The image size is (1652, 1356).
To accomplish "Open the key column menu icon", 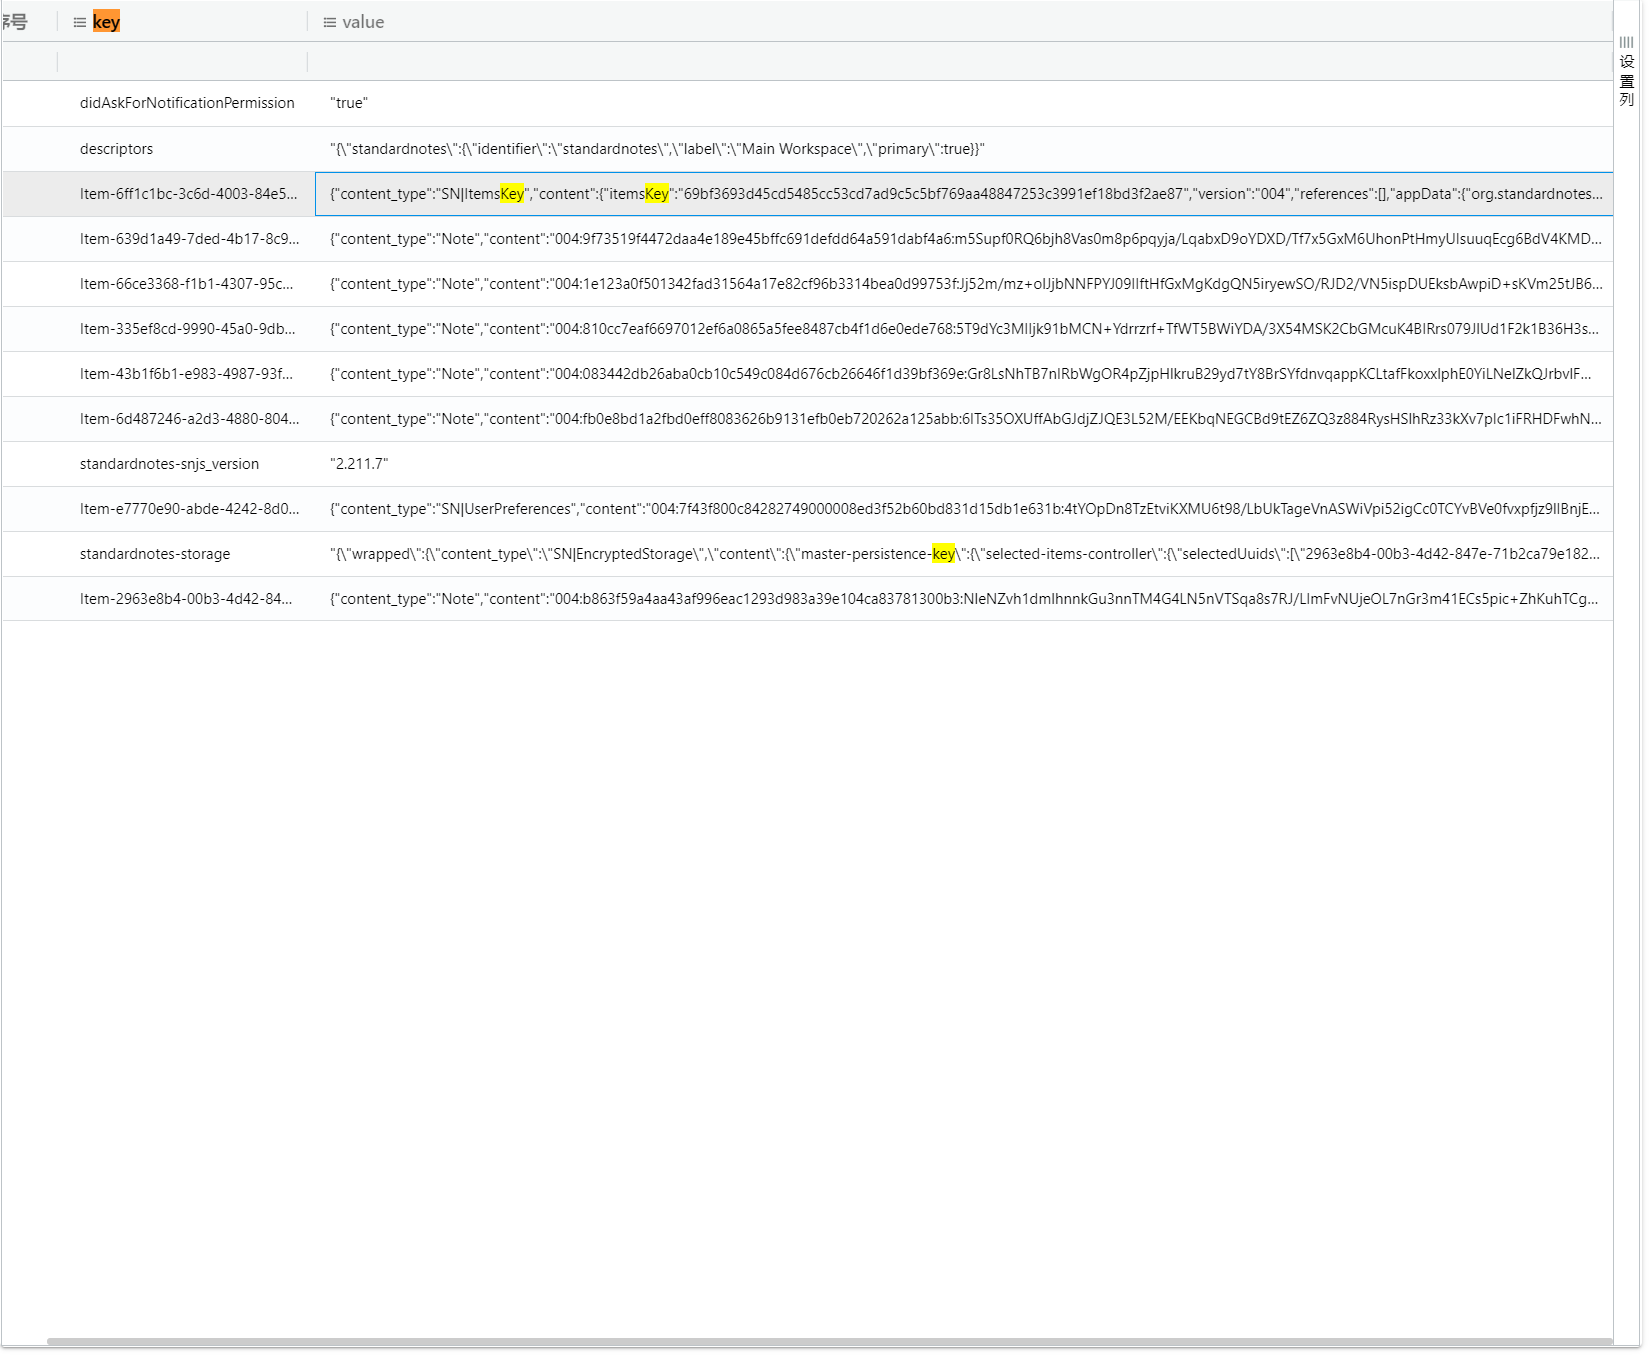I will (x=80, y=22).
